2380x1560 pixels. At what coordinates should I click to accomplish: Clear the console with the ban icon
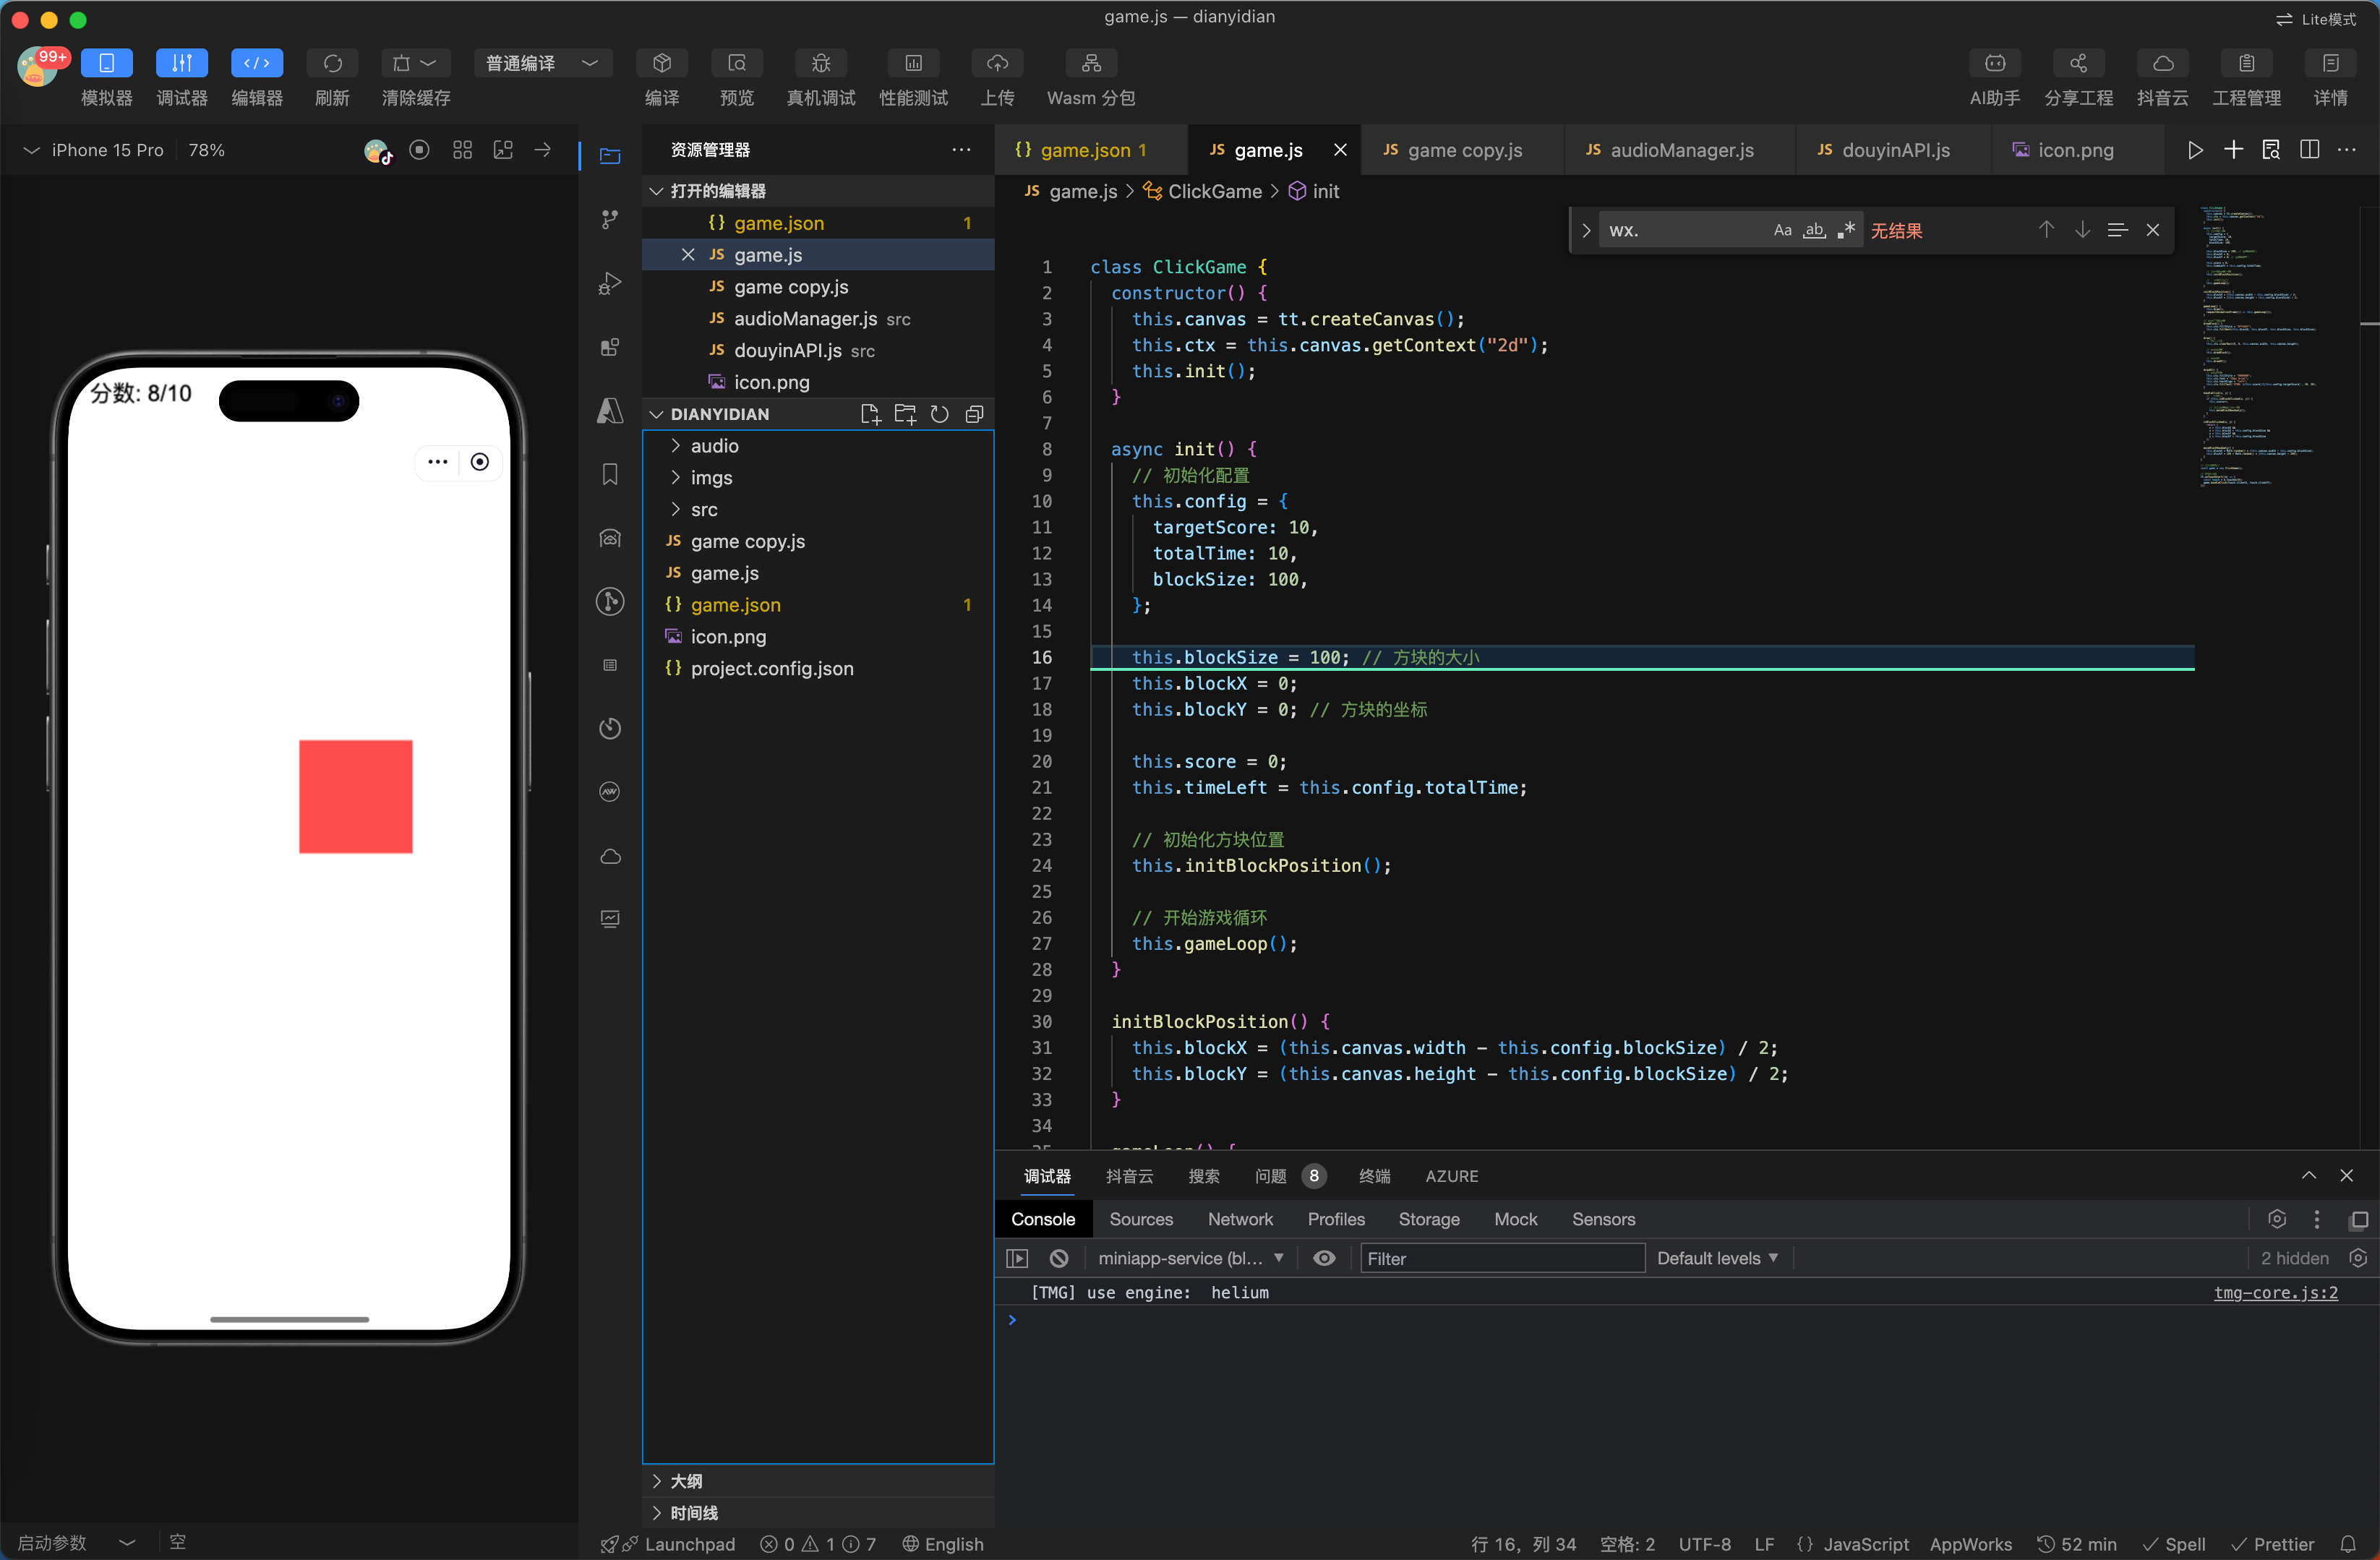(1059, 1258)
